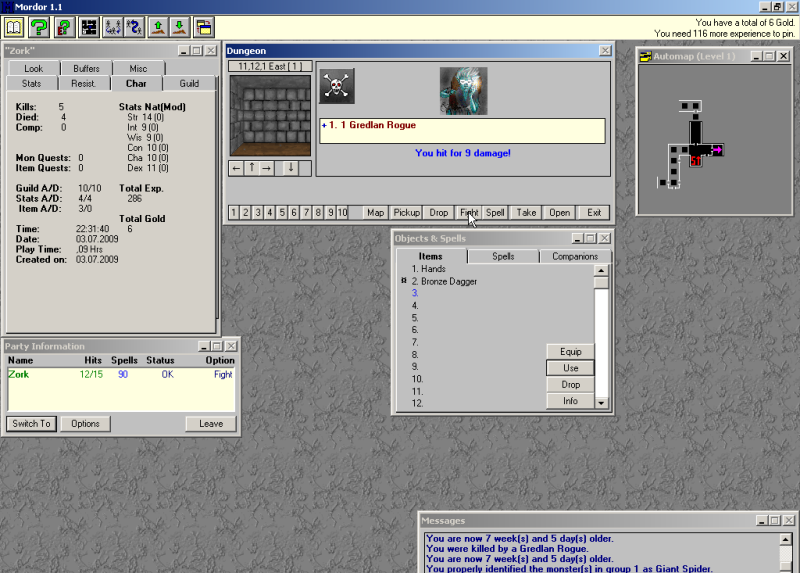
Task: Switch to the Spells tab
Action: tap(503, 257)
